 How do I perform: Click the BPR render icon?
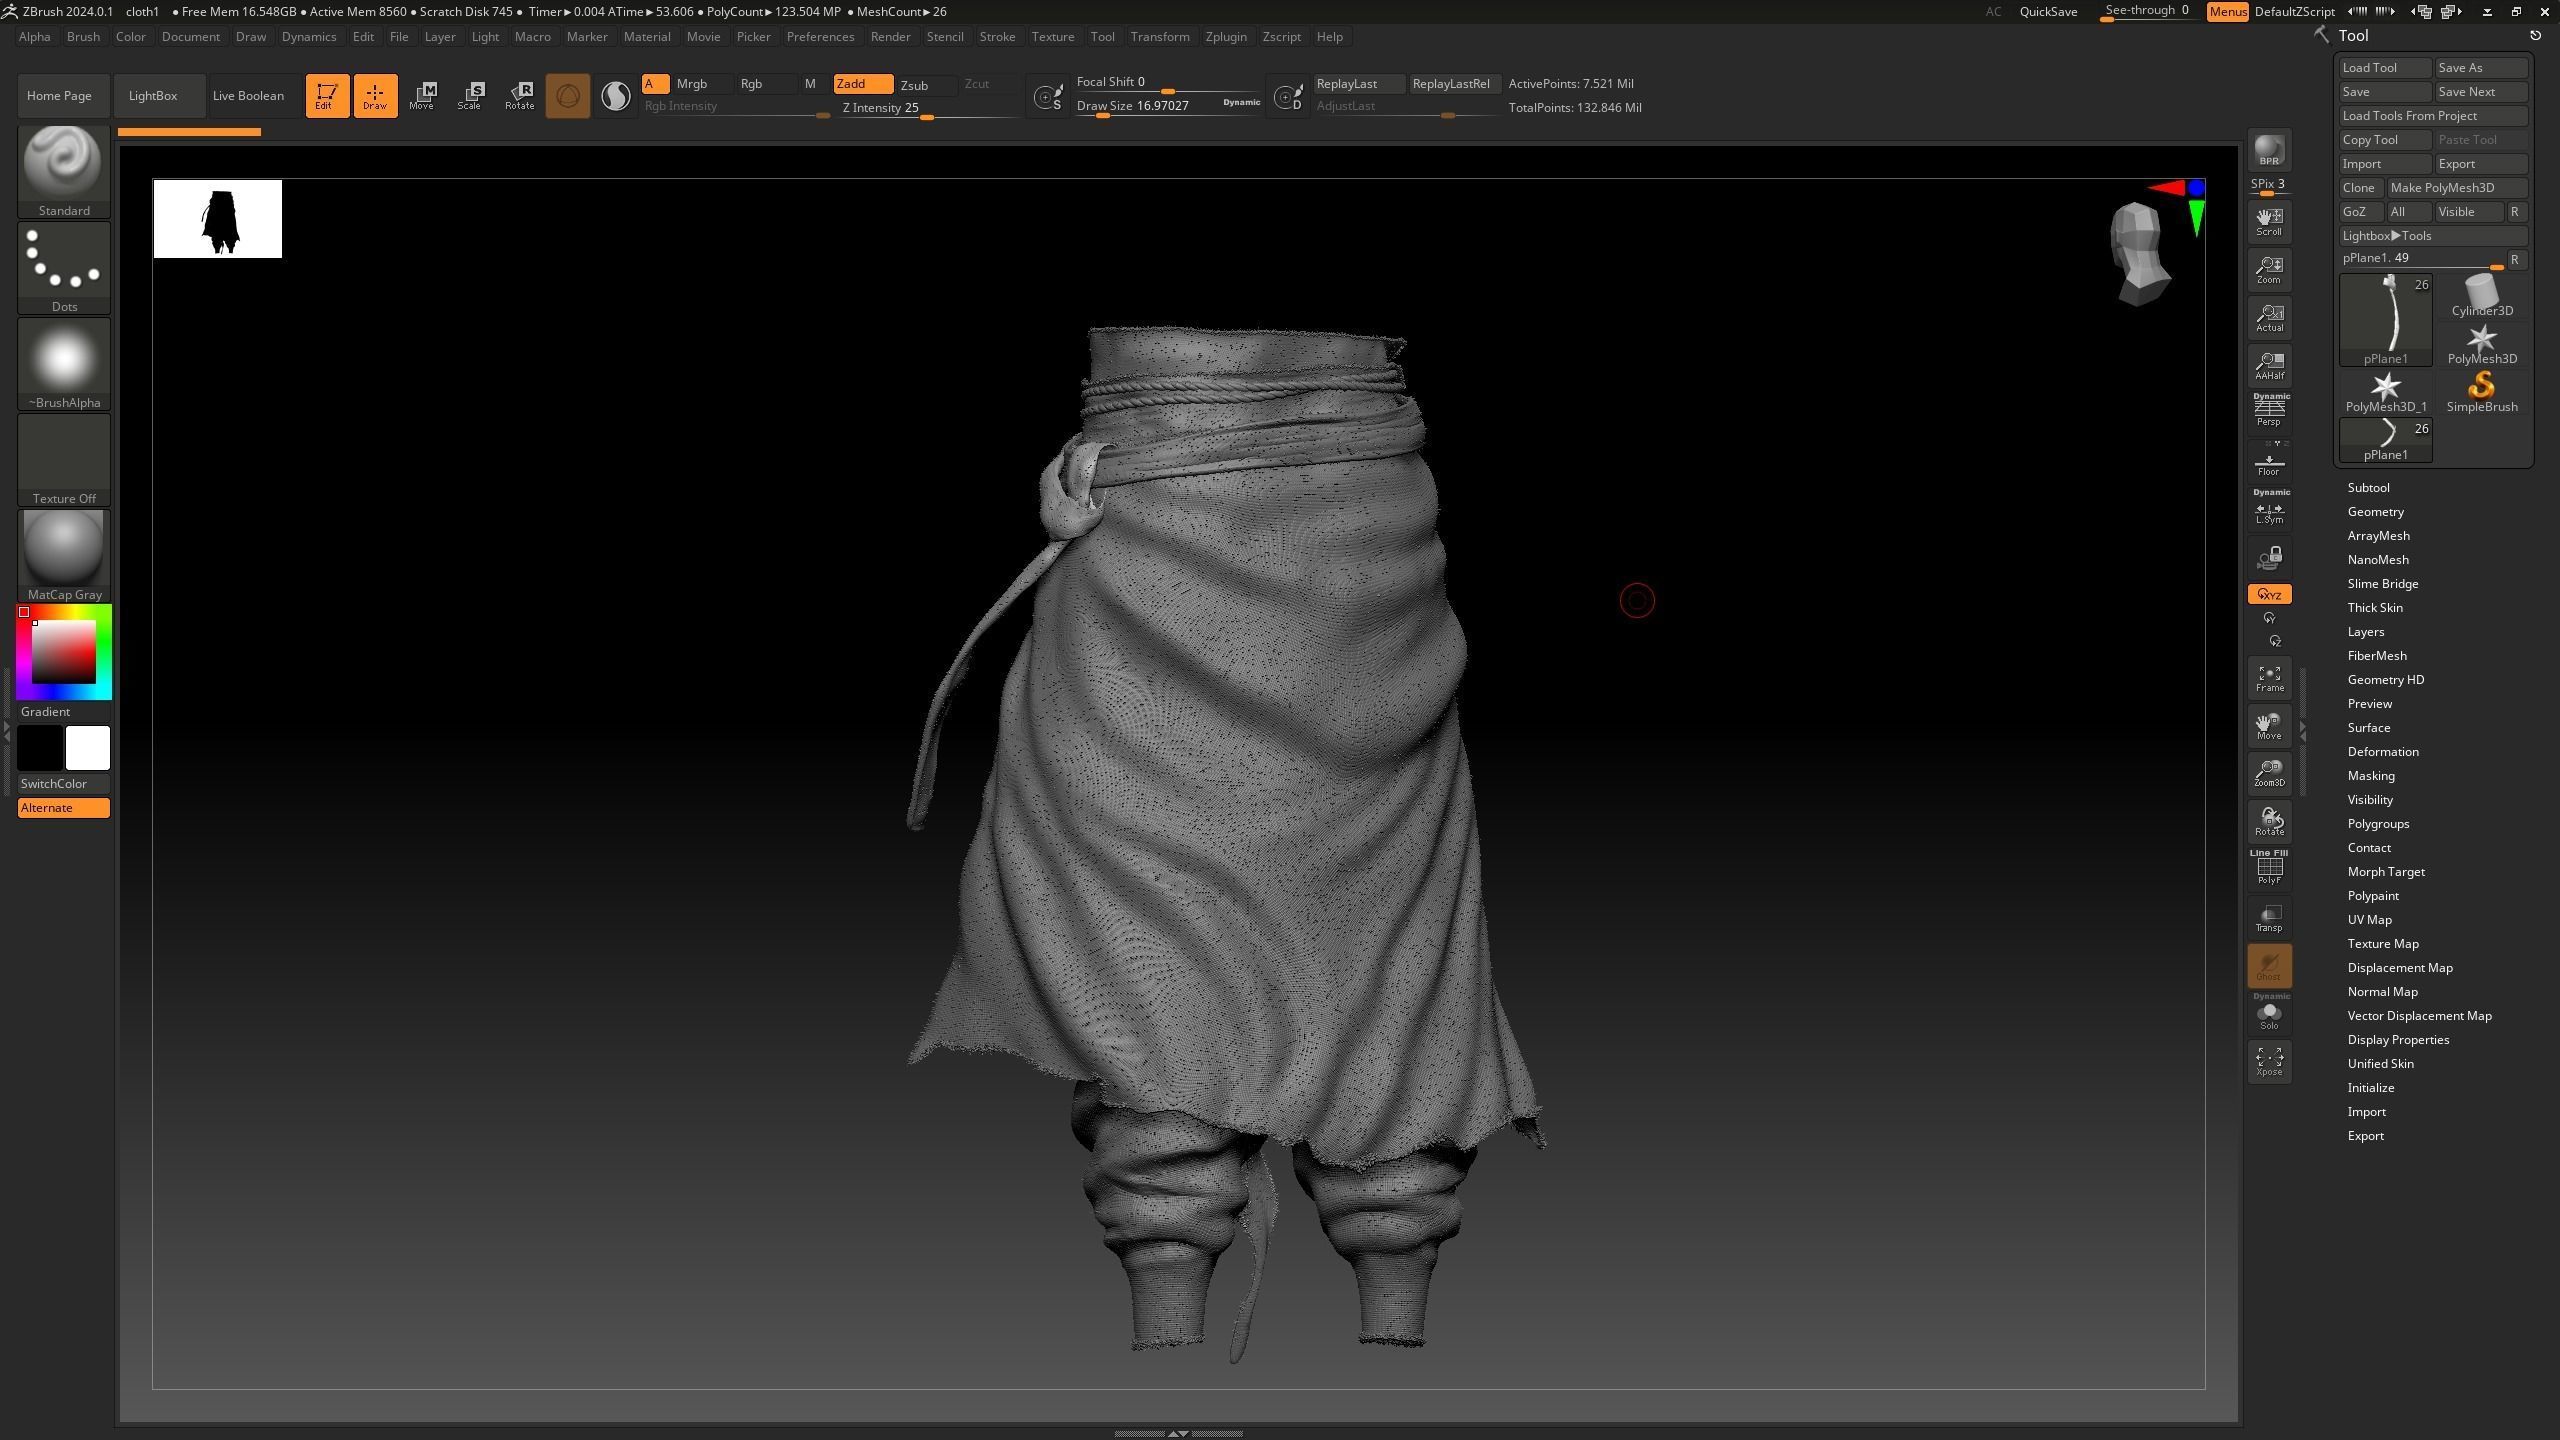[2269, 151]
